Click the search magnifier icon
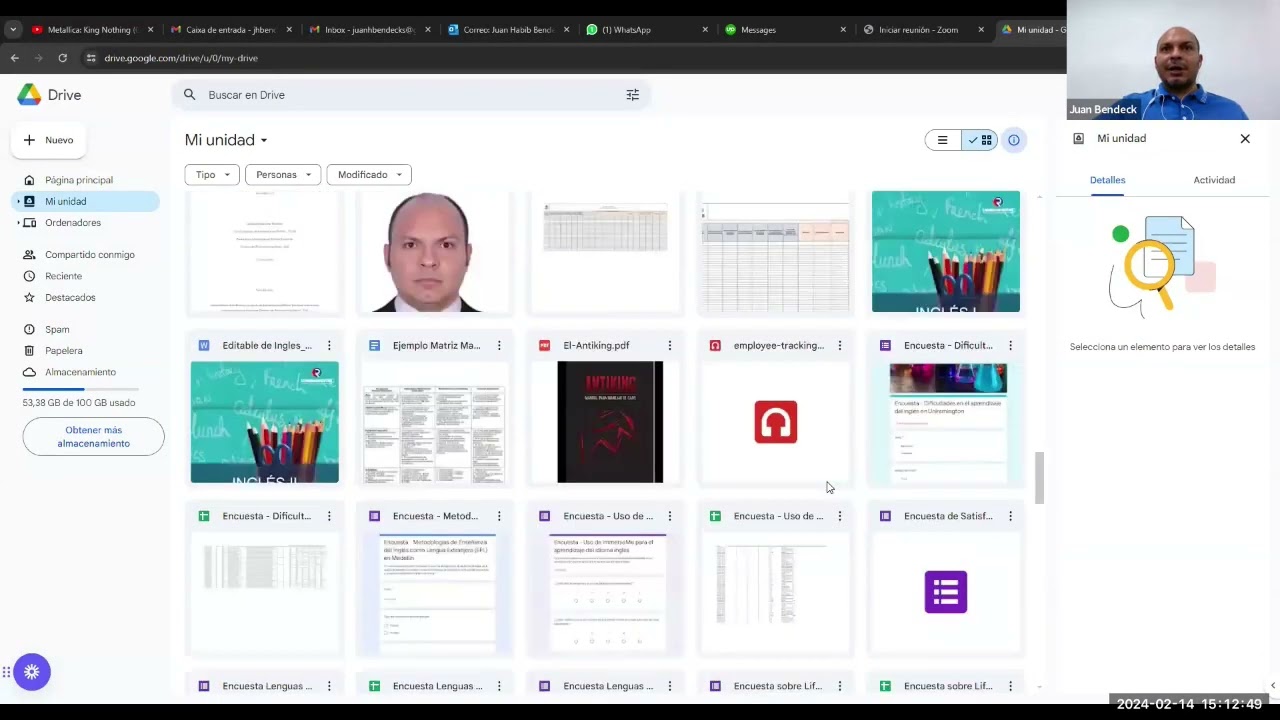Viewport: 1280px width, 720px height. pyautogui.click(x=189, y=95)
